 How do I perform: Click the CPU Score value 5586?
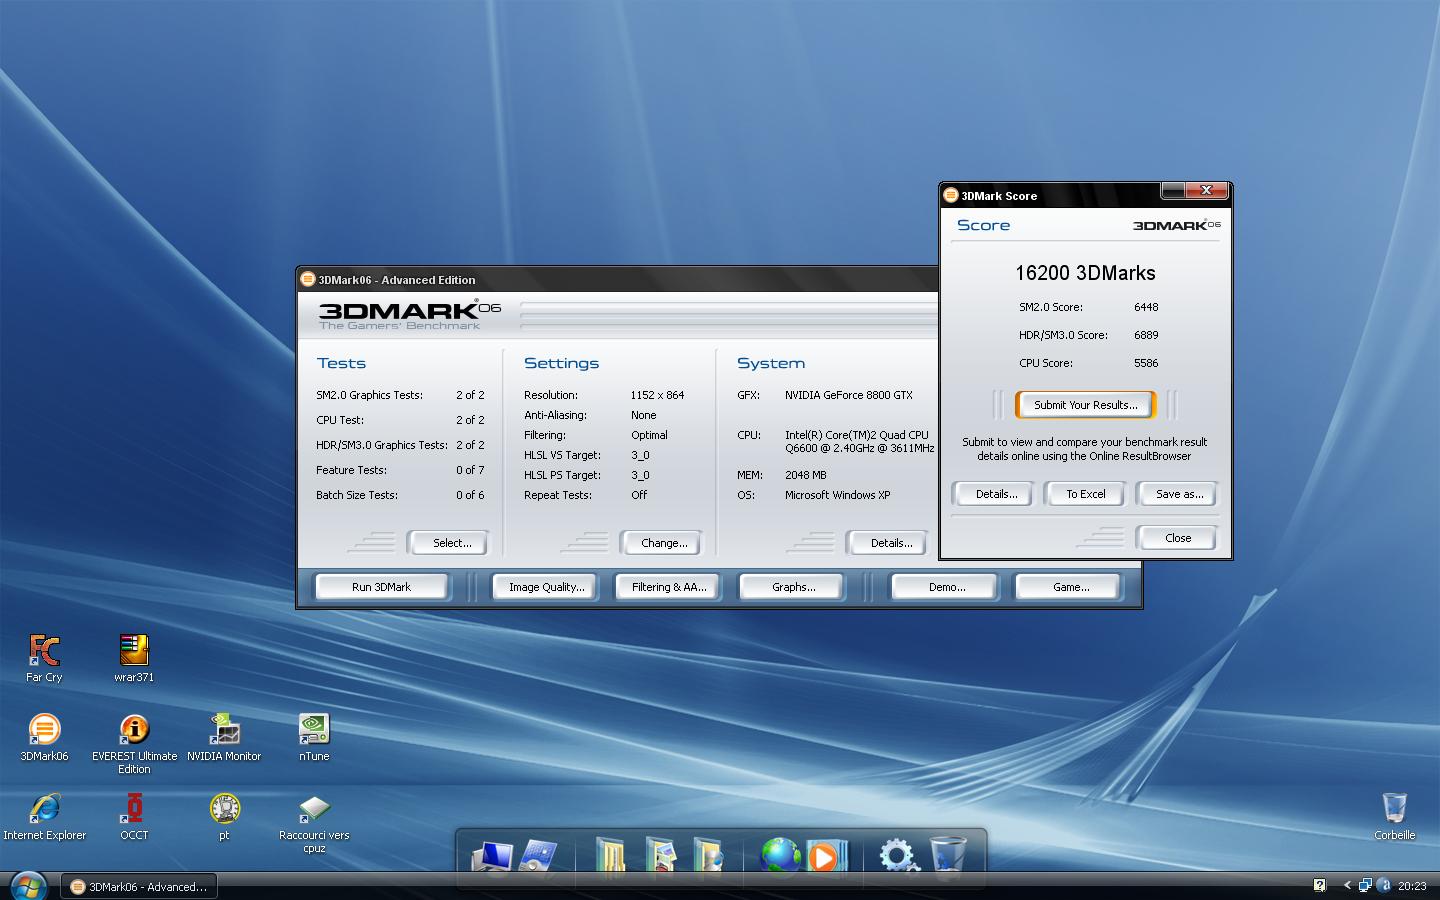(x=1146, y=363)
